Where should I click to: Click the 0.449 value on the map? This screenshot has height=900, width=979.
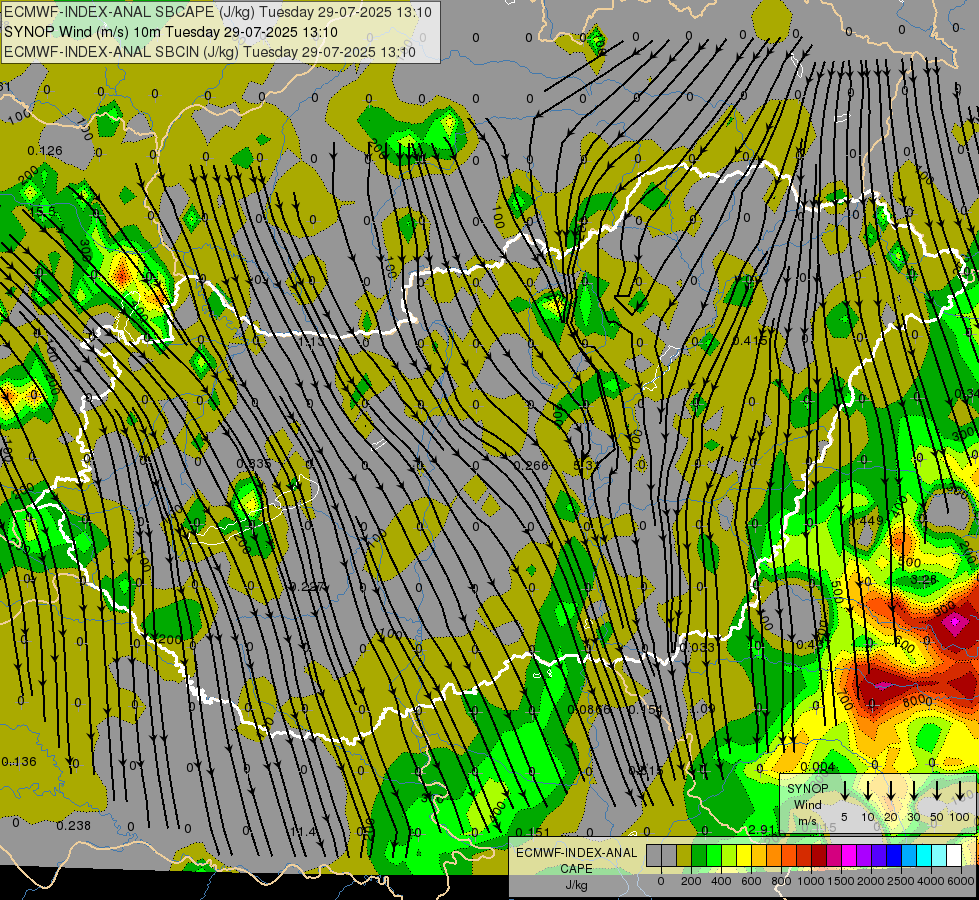click(x=867, y=520)
